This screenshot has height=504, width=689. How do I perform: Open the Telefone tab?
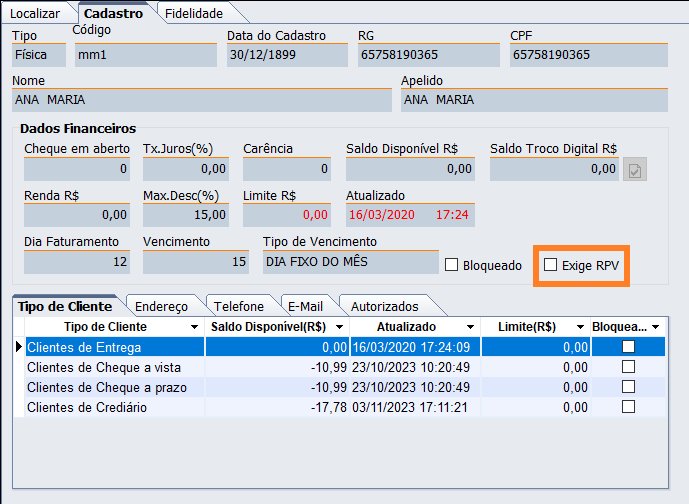[x=239, y=306]
